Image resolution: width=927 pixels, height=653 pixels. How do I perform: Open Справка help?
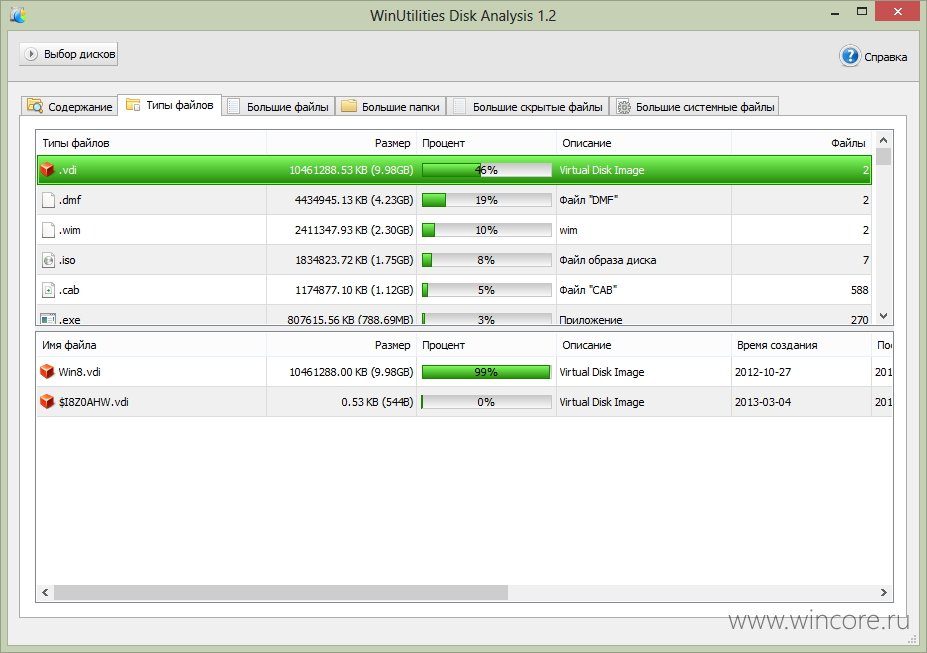point(873,57)
